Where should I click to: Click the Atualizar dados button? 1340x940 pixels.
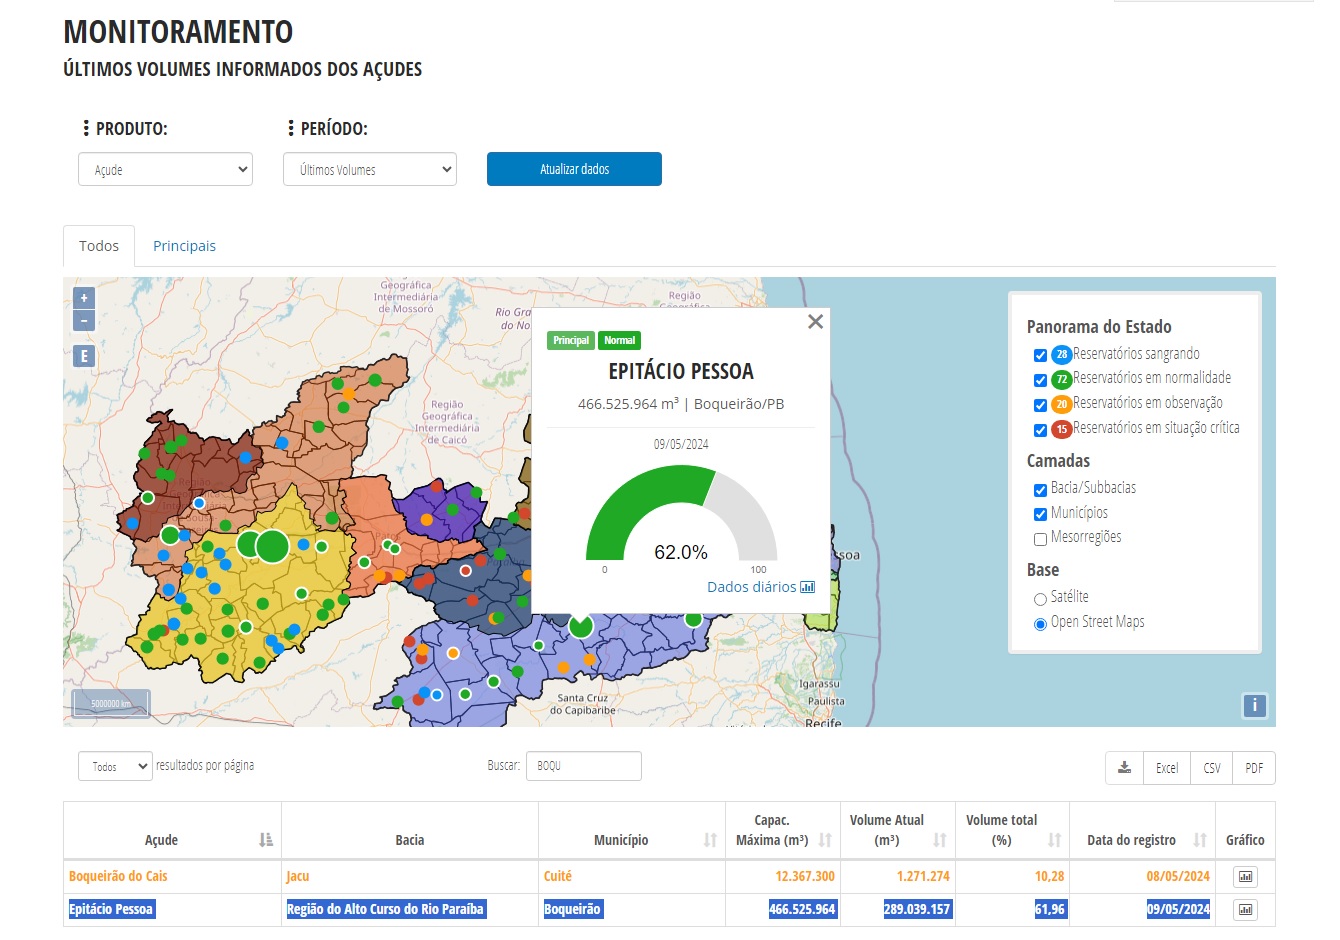click(x=574, y=169)
